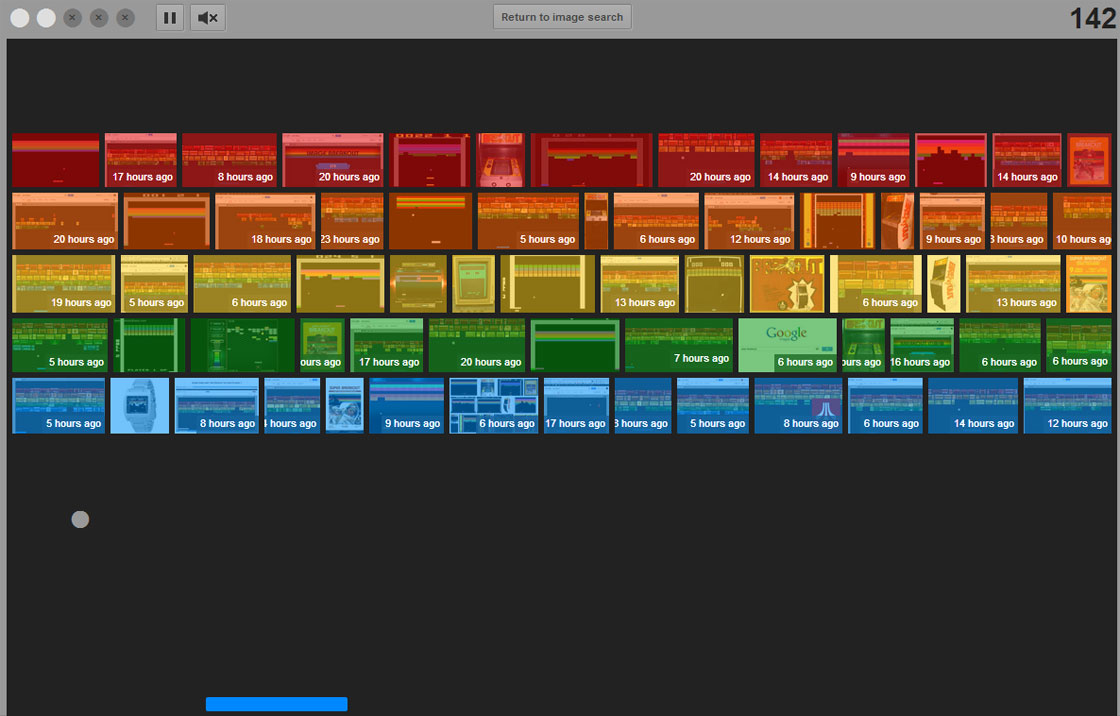This screenshot has height=716, width=1120.
Task: Click the blue wristwatch thumbnail brick
Action: 139,405
